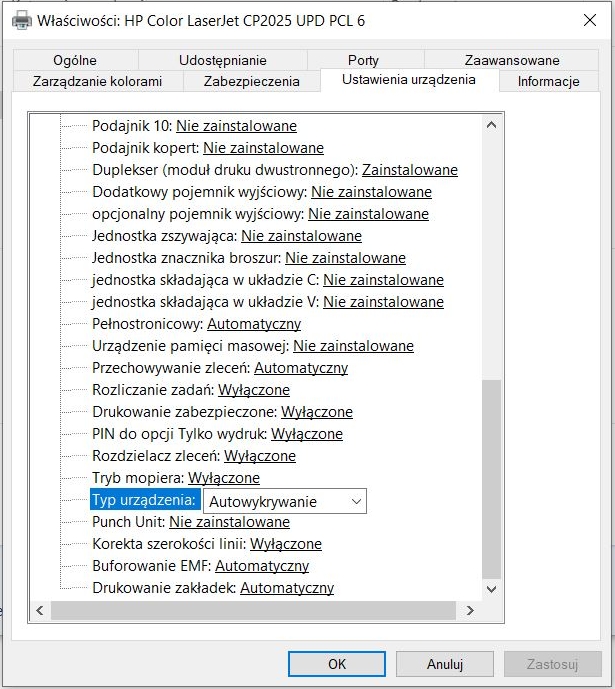The height and width of the screenshot is (689, 615).
Task: Change Tryb mopiera Wyłączone value
Action: [x=224, y=478]
